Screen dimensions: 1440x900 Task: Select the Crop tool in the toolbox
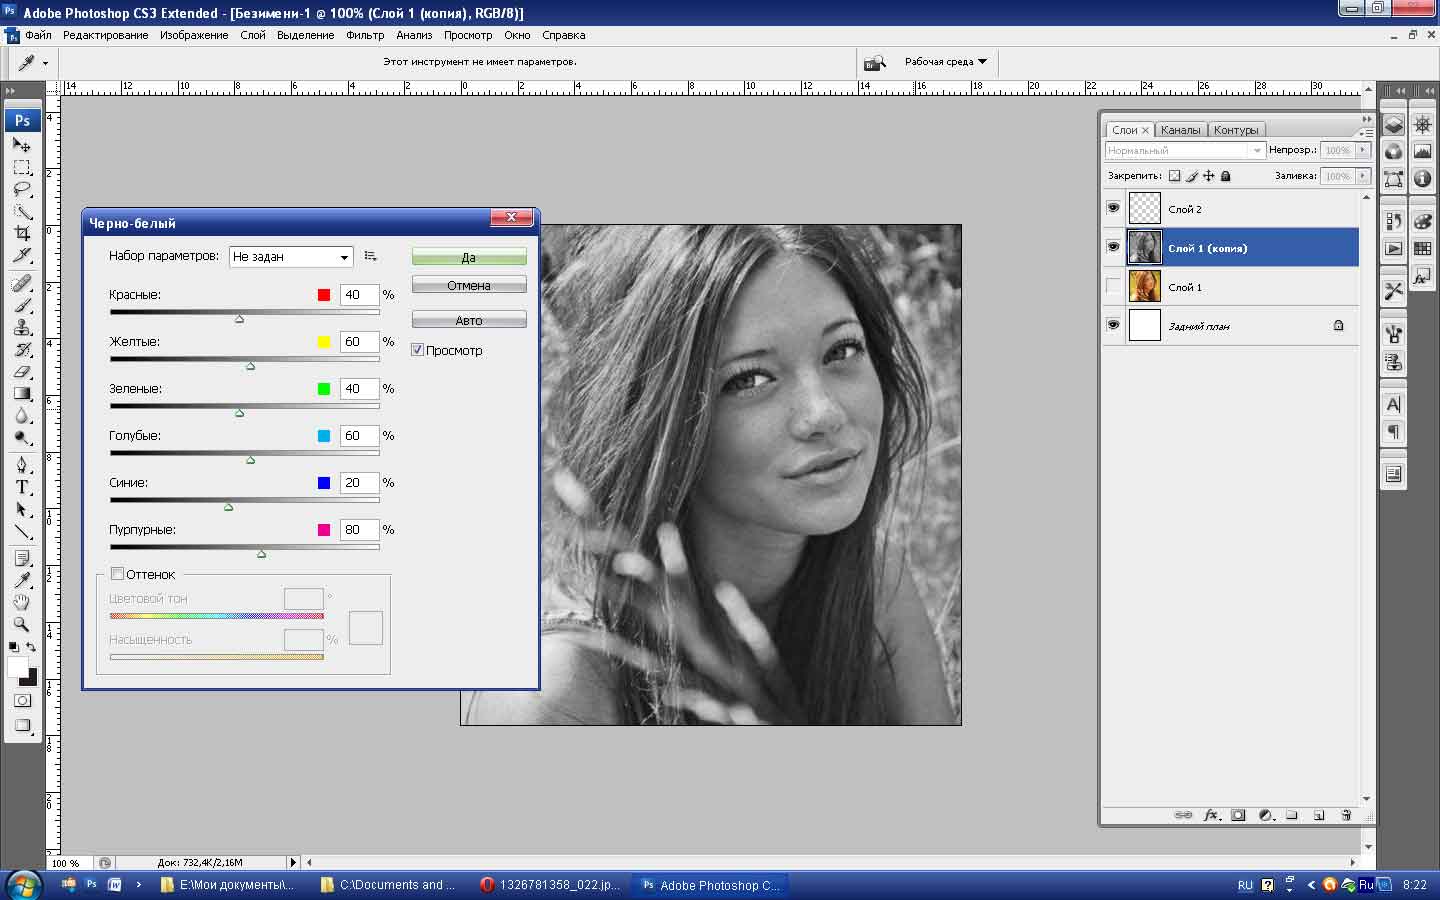point(22,233)
